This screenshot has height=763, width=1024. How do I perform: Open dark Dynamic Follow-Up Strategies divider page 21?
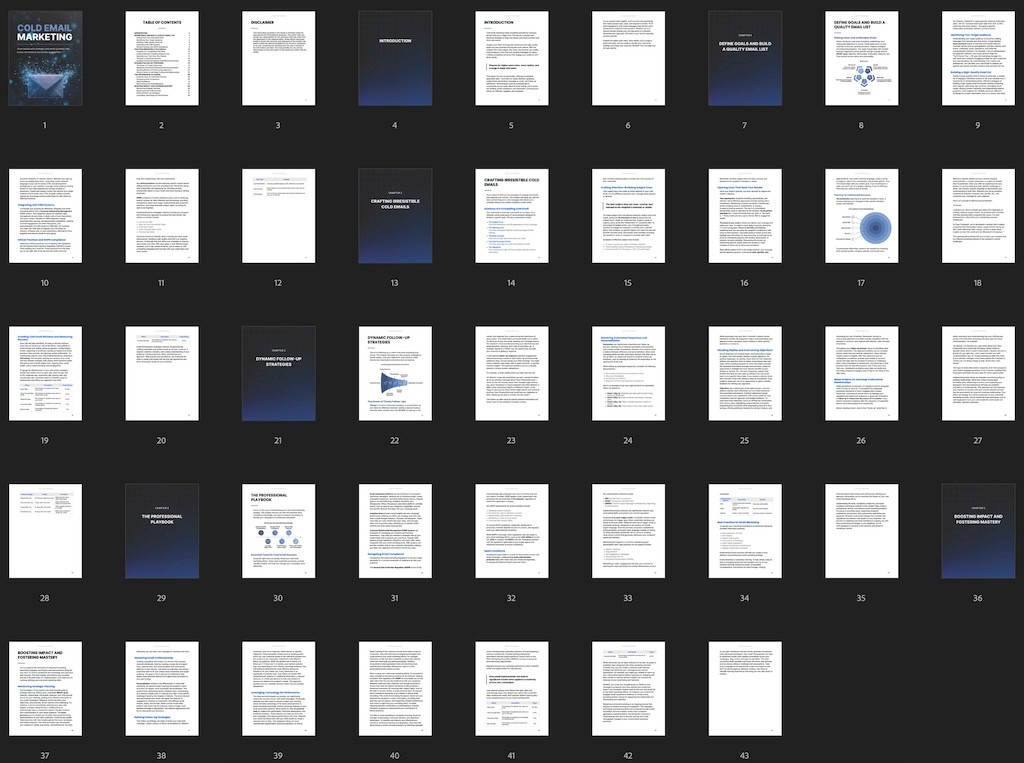tap(279, 374)
